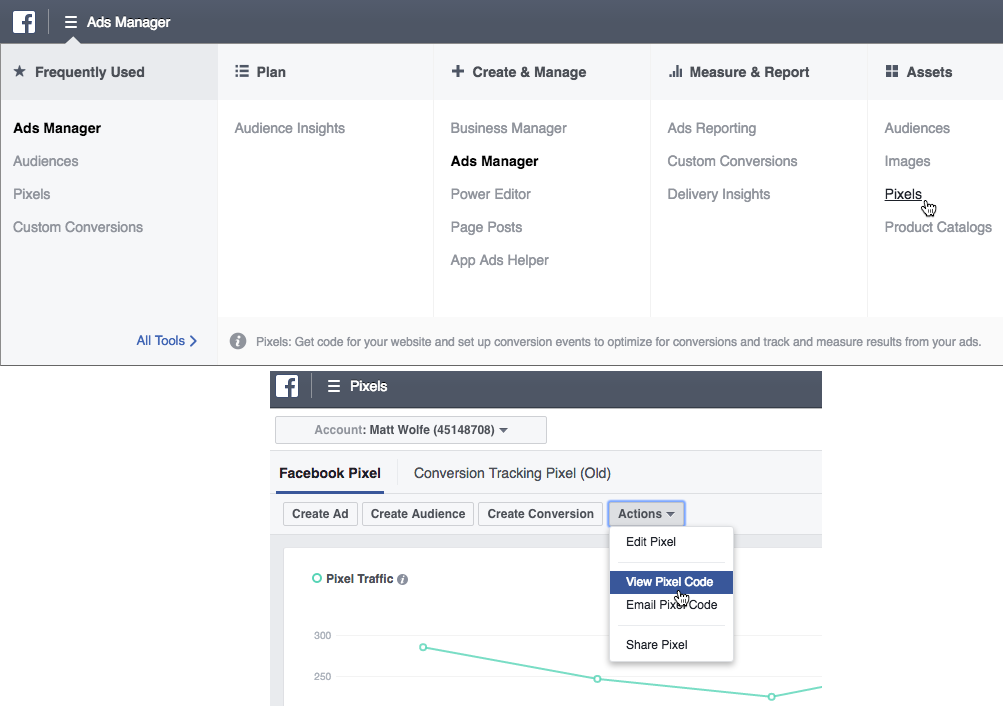The height and width of the screenshot is (718, 1003).
Task: Click Facebook logo in Ads Manager bar
Action: coord(24,22)
